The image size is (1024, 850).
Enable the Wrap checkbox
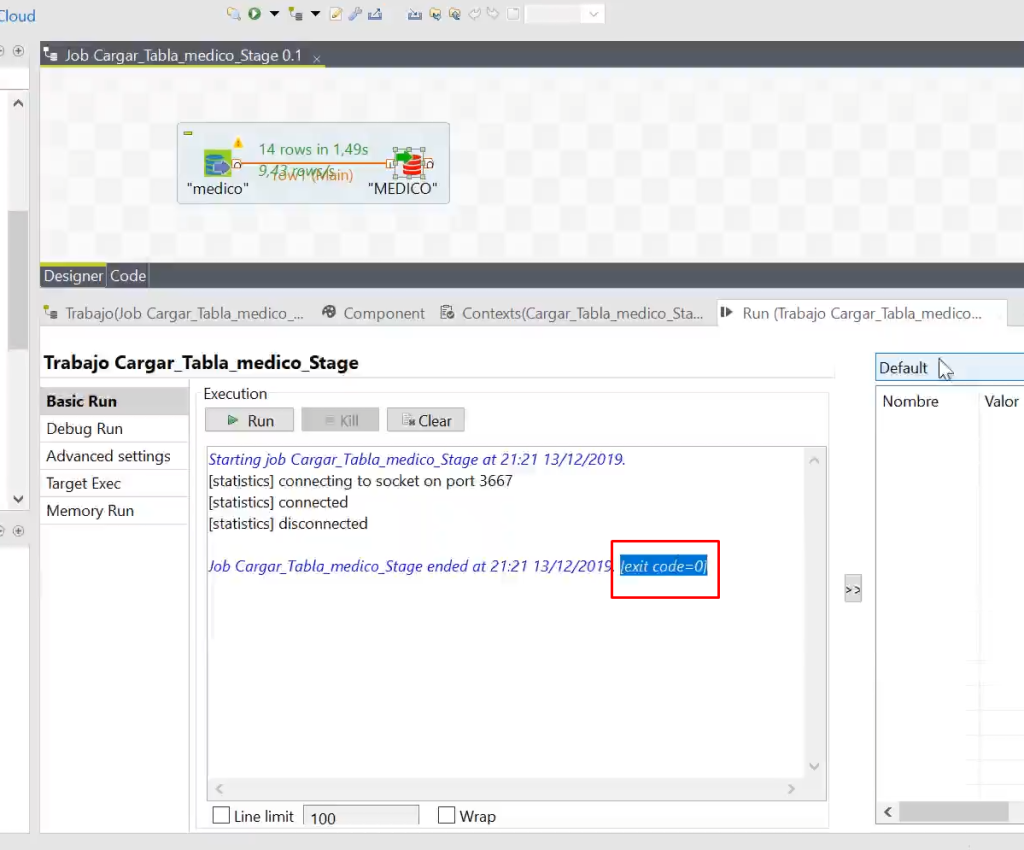[447, 815]
